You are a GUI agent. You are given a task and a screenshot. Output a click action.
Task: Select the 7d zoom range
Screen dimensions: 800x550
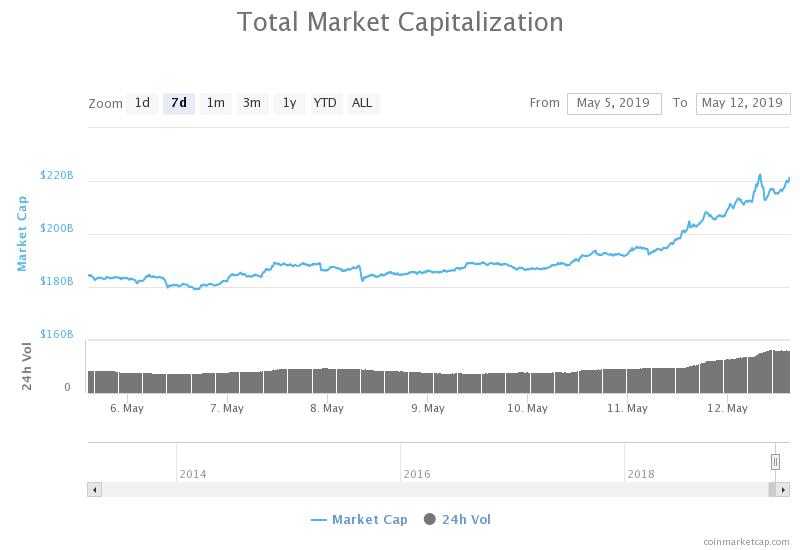pos(179,103)
